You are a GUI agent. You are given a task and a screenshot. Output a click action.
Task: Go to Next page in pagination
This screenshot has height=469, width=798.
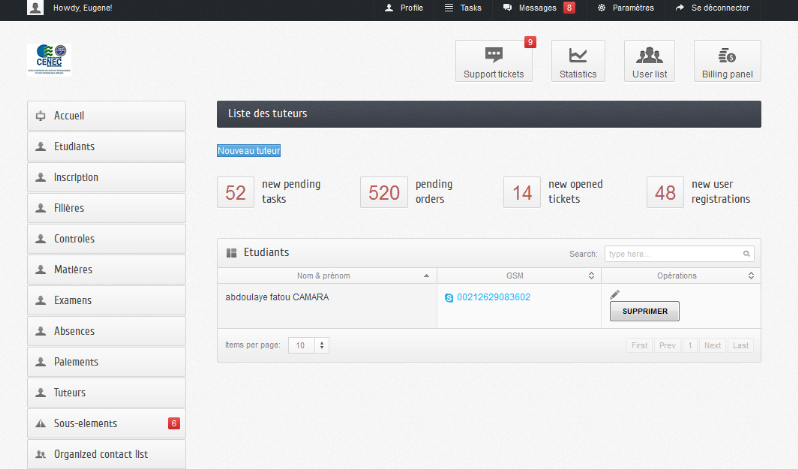pos(712,345)
